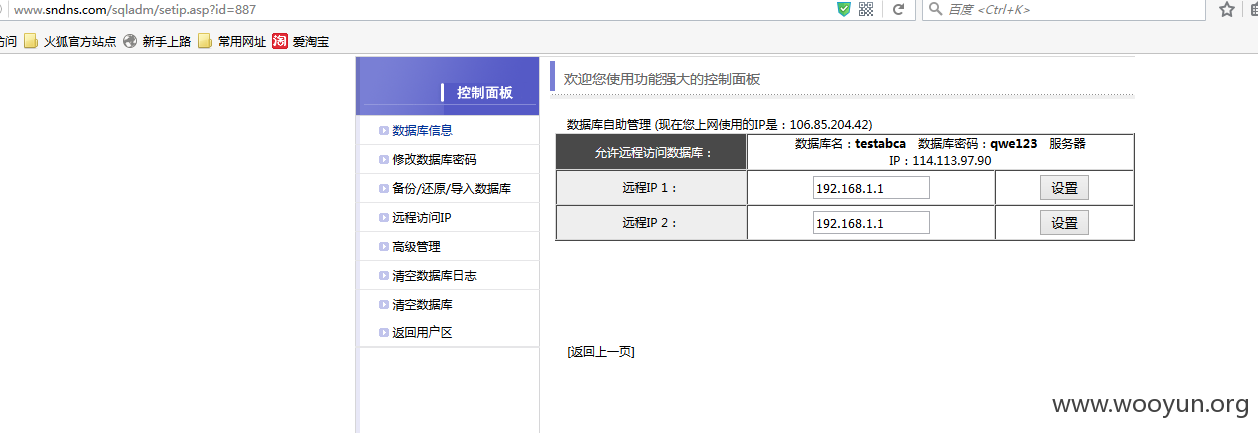The height and width of the screenshot is (433, 1258).
Task: Open the 火狐官方站点 bookmark folder
Action: [x=69, y=42]
